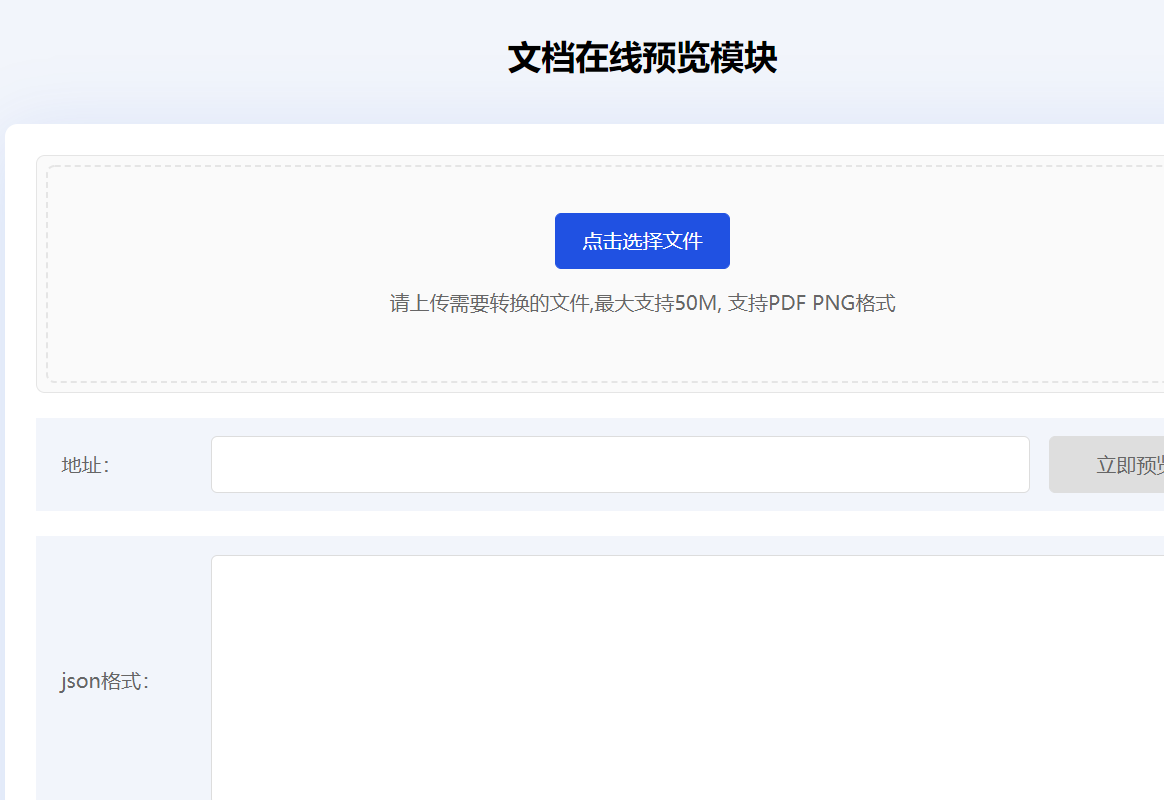Click the empty address bar to enter URL

tap(620, 464)
